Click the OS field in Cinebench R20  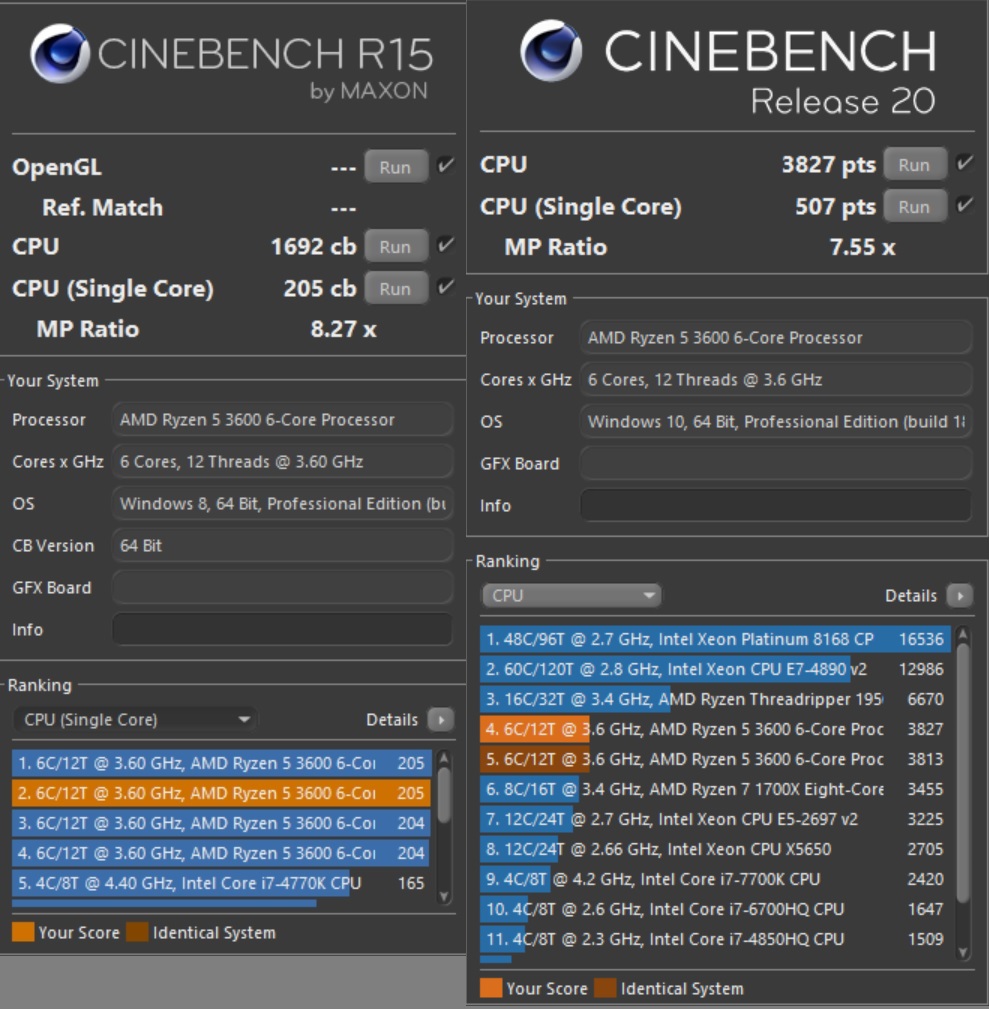(775, 421)
